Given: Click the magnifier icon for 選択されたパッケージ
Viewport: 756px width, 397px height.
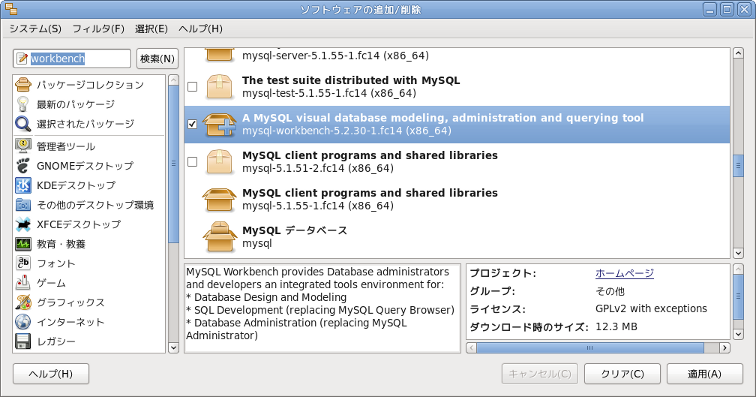Looking at the screenshot, I should (x=23, y=123).
